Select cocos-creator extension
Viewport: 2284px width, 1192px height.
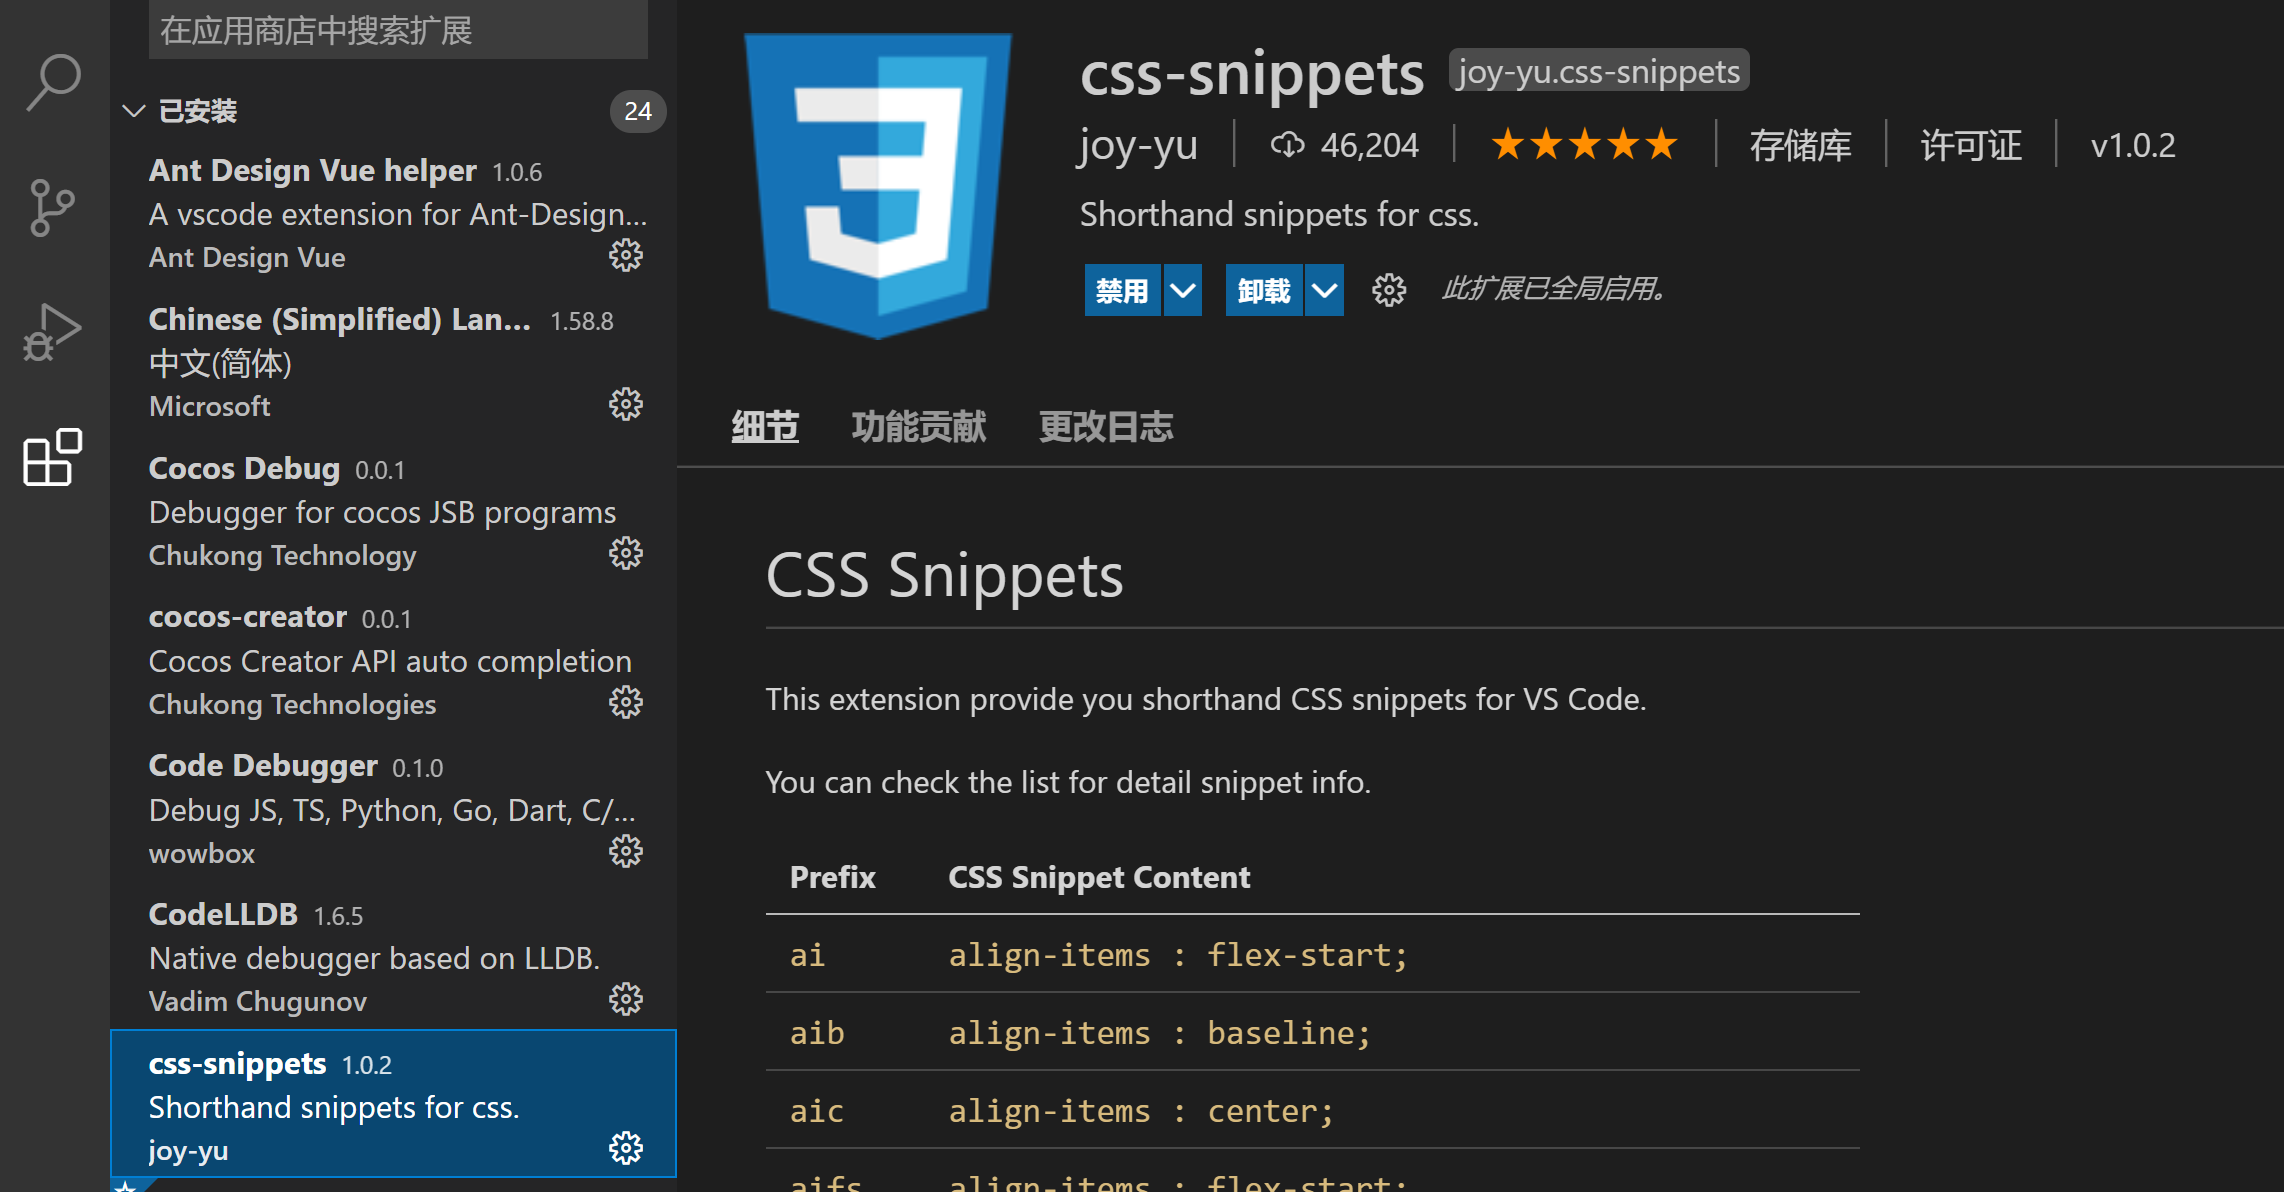click(x=393, y=660)
